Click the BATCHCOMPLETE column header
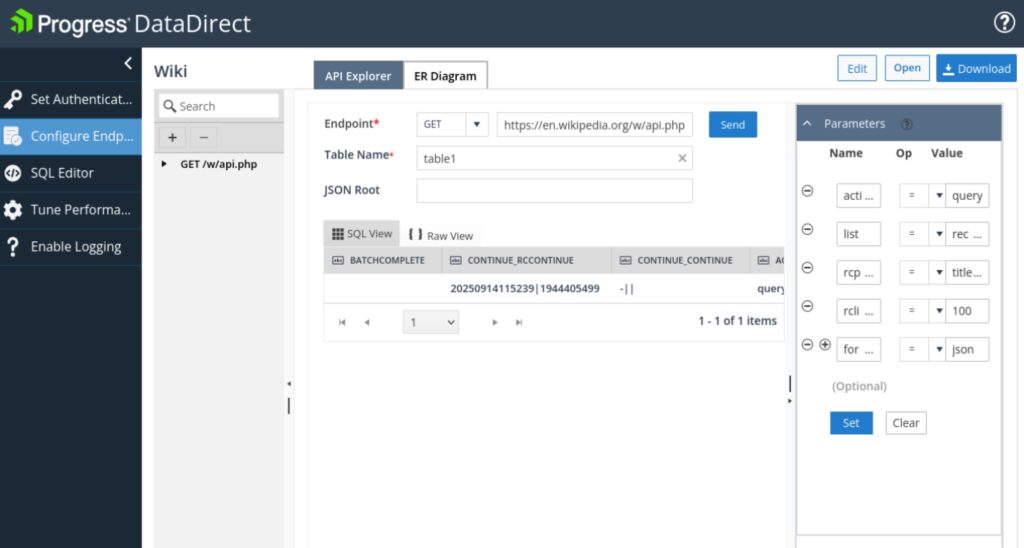The image size is (1024, 548). pyautogui.click(x=383, y=260)
